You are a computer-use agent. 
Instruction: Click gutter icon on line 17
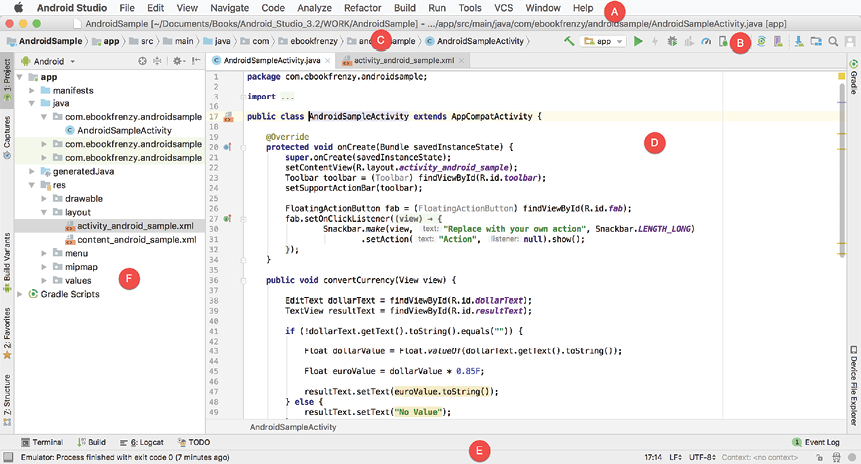[x=228, y=116]
